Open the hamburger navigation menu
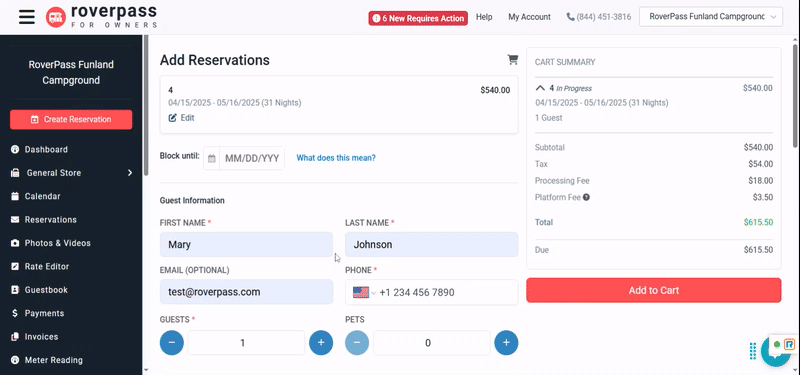The height and width of the screenshot is (375, 800). tap(27, 17)
